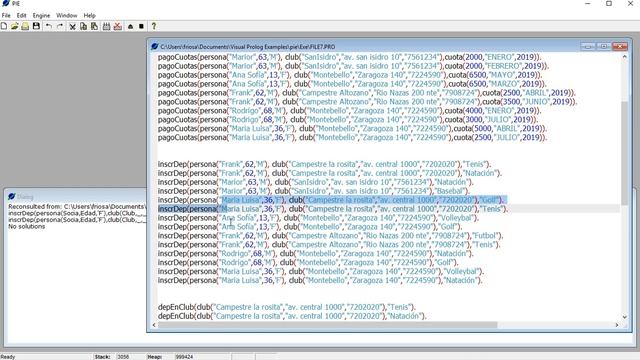640x360 pixels.
Task: Click the editor's horizontal scrollbar left arrow
Action: pyautogui.click(x=154, y=325)
